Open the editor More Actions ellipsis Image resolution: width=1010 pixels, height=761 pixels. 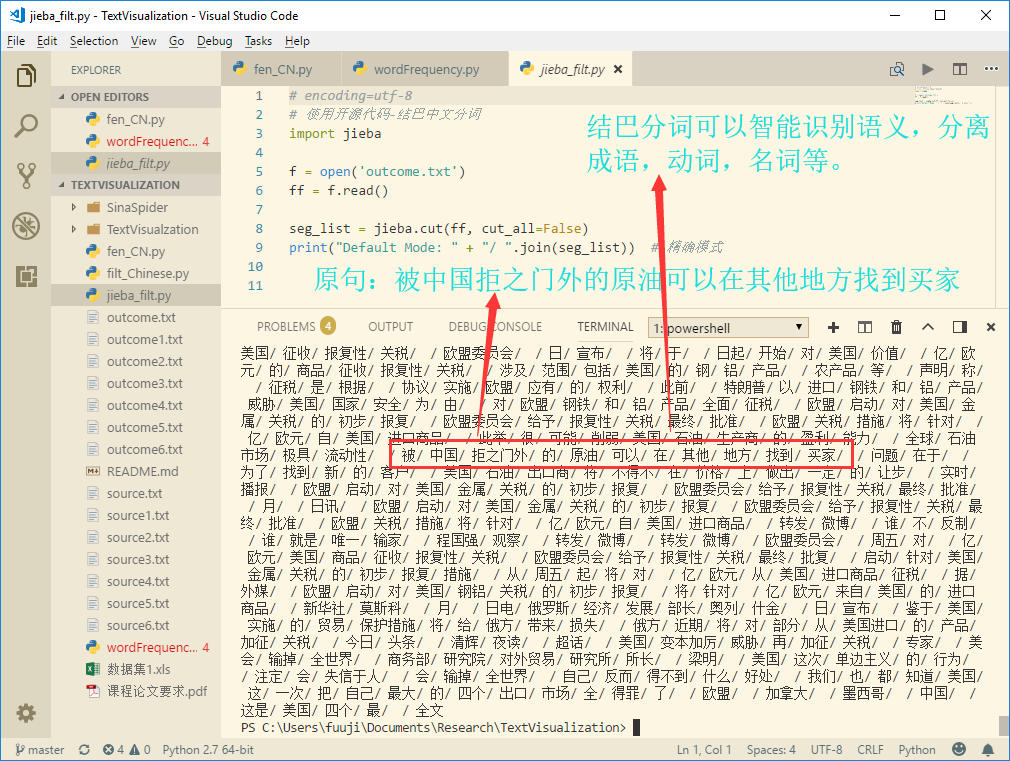point(991,69)
